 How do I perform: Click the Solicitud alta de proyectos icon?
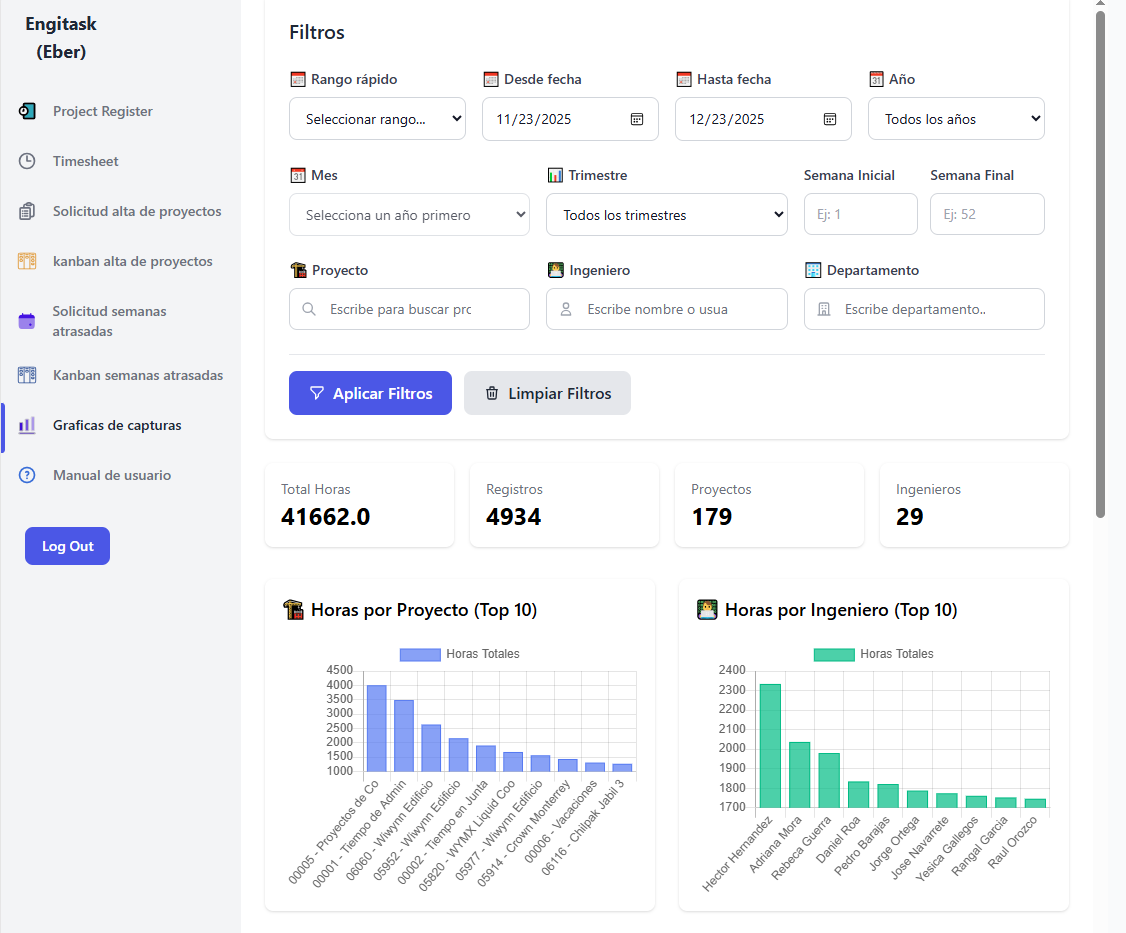(27, 211)
